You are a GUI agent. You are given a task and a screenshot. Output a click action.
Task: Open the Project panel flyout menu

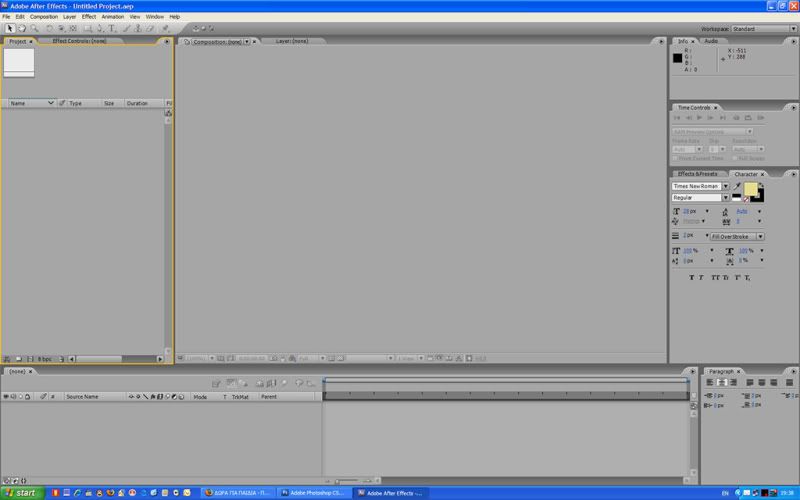click(166, 41)
